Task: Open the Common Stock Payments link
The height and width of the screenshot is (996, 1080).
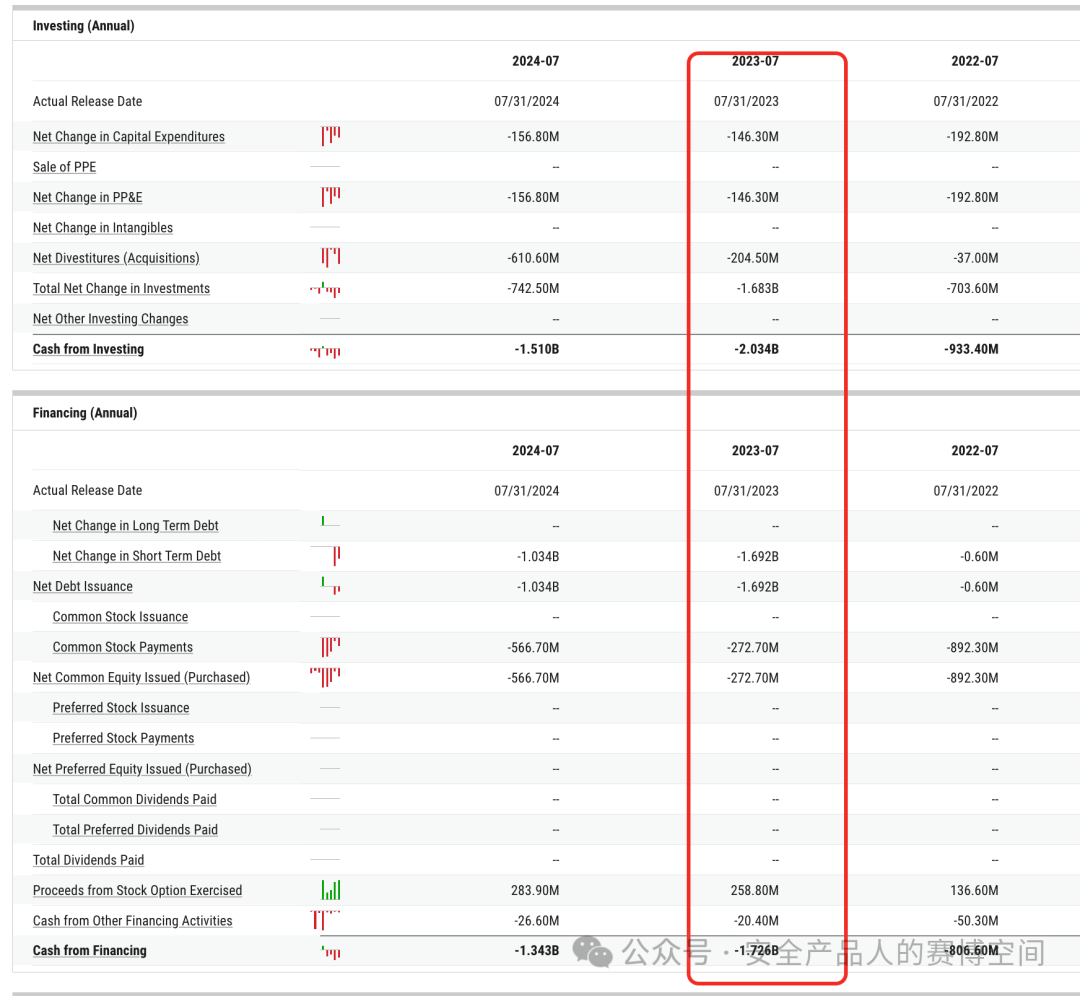Action: point(123,647)
